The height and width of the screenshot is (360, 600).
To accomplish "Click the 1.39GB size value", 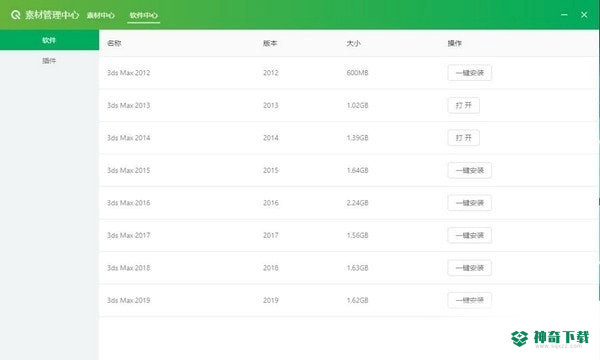I will tap(357, 138).
